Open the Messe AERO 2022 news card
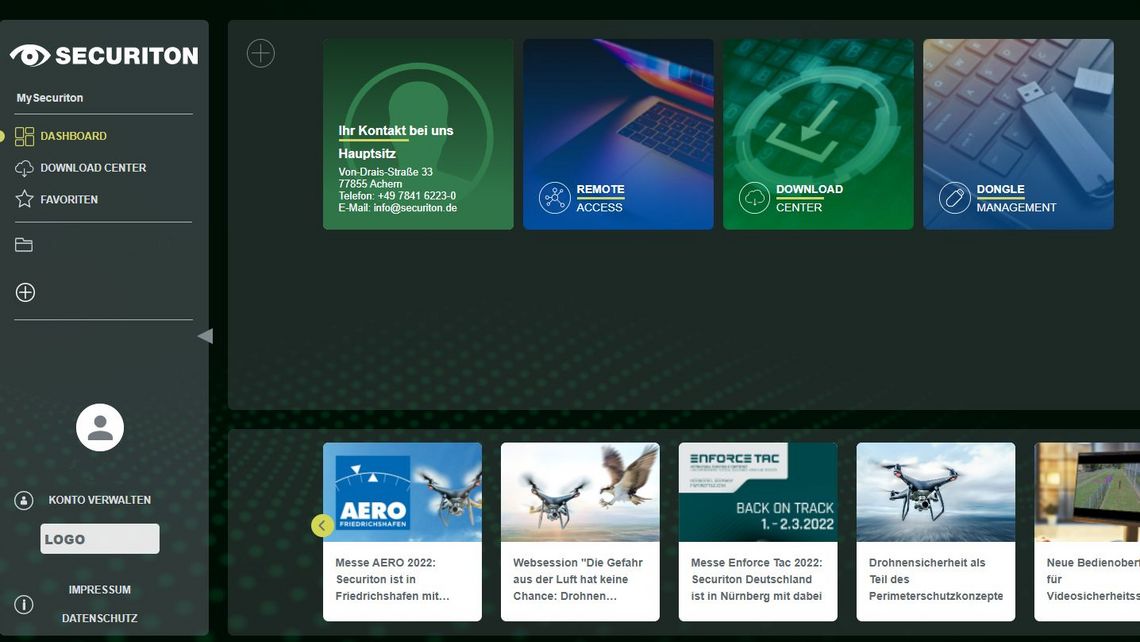 (x=402, y=531)
